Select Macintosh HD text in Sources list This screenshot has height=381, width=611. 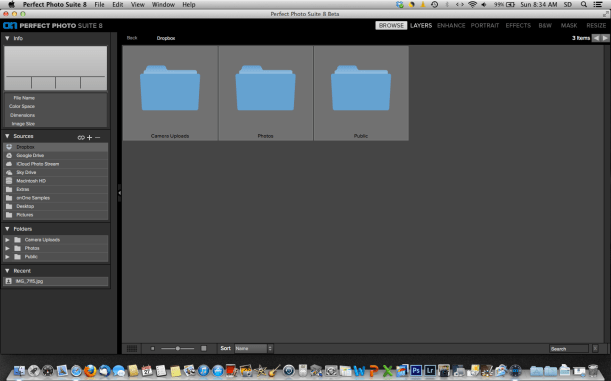[x=31, y=181]
